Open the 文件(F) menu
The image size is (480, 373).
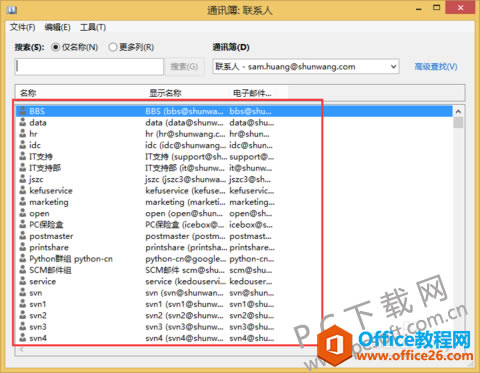(x=22, y=27)
